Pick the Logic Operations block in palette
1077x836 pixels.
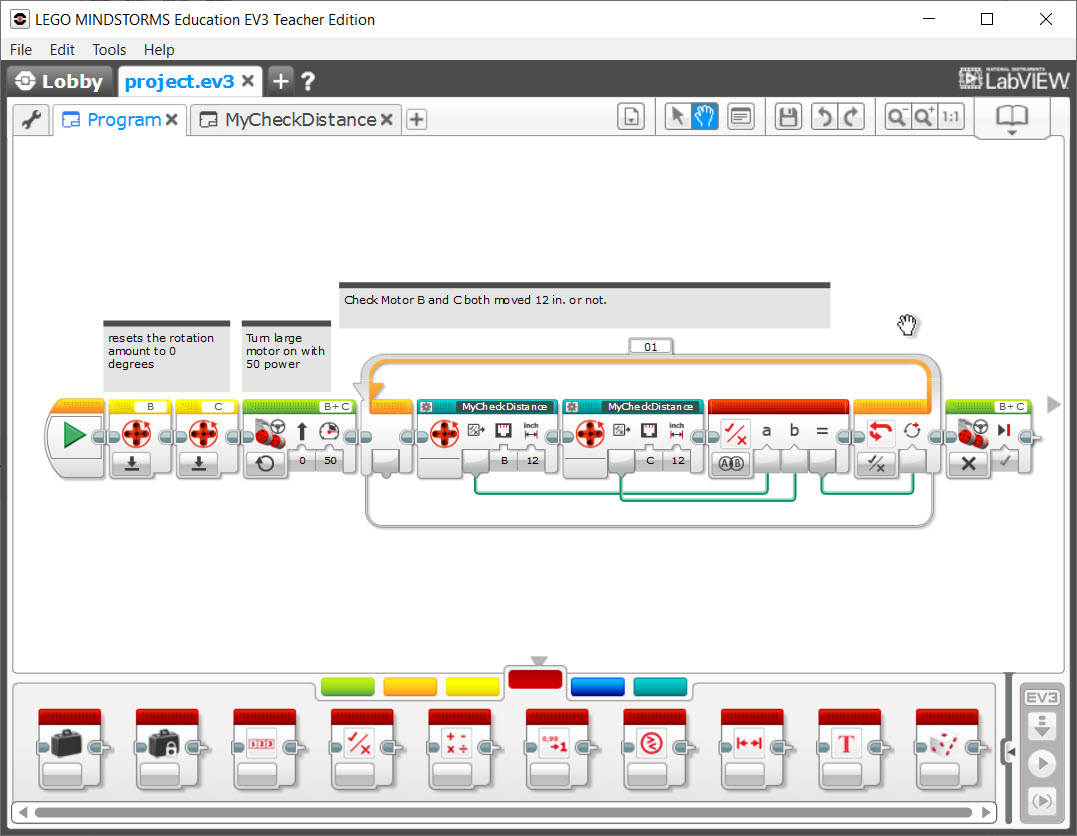coord(363,749)
